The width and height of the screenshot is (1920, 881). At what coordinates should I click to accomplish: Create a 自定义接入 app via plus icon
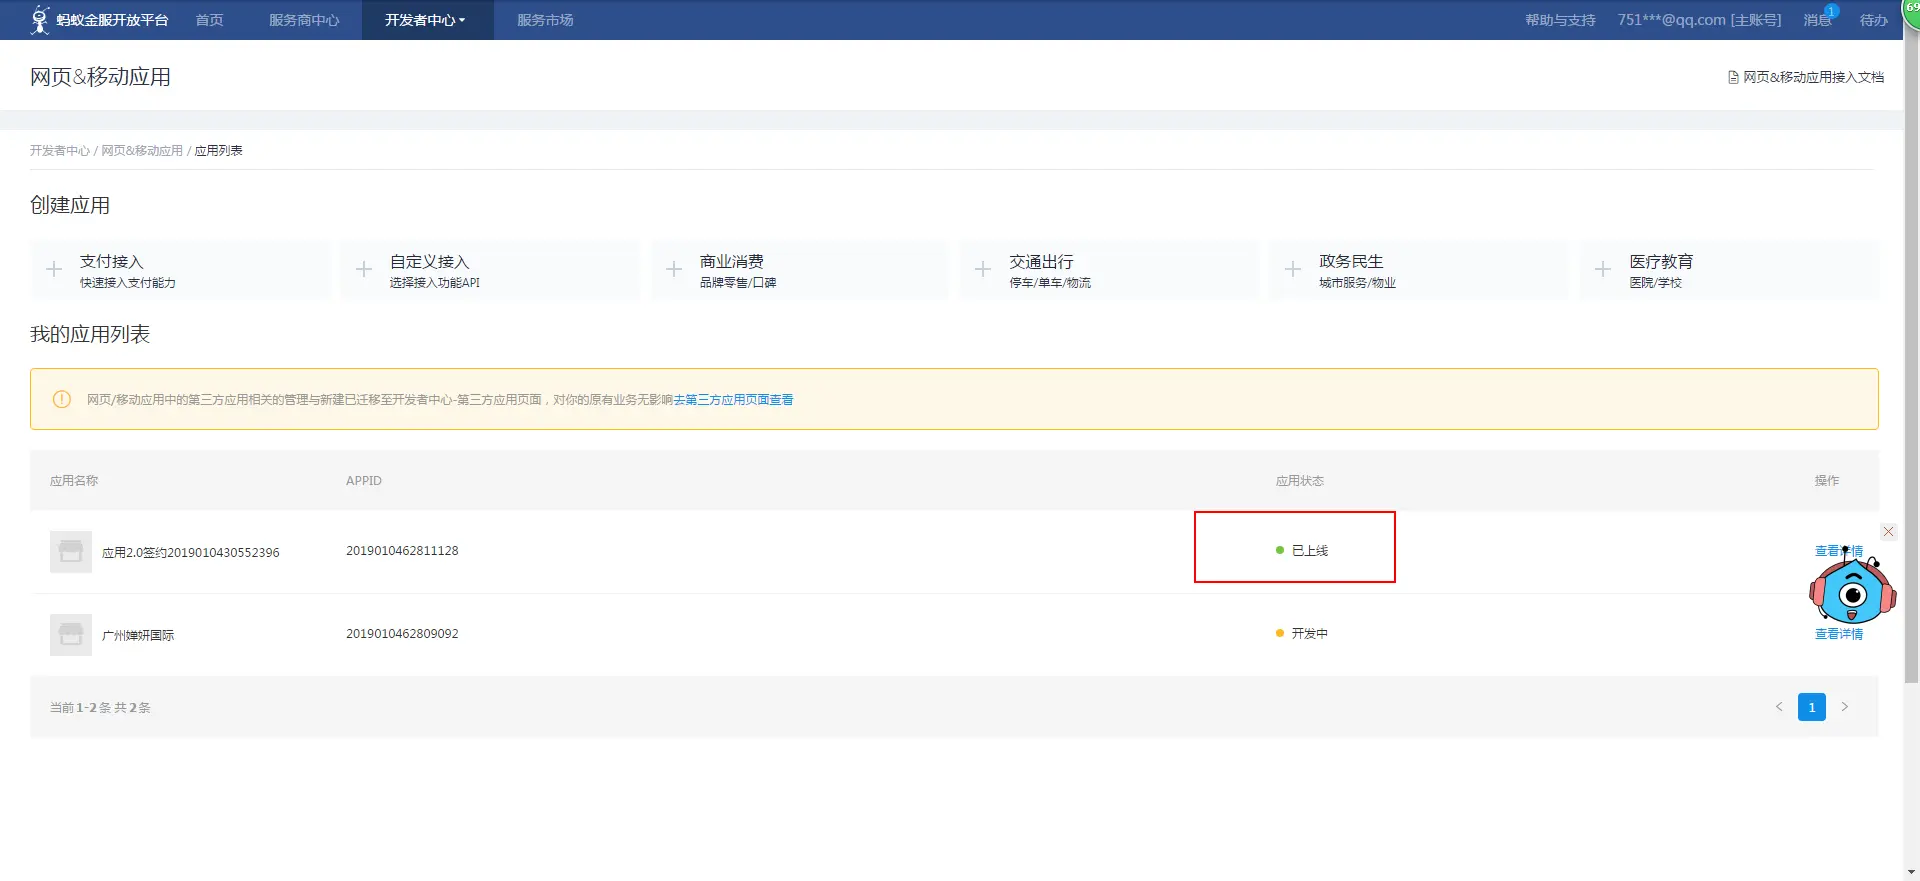(364, 269)
